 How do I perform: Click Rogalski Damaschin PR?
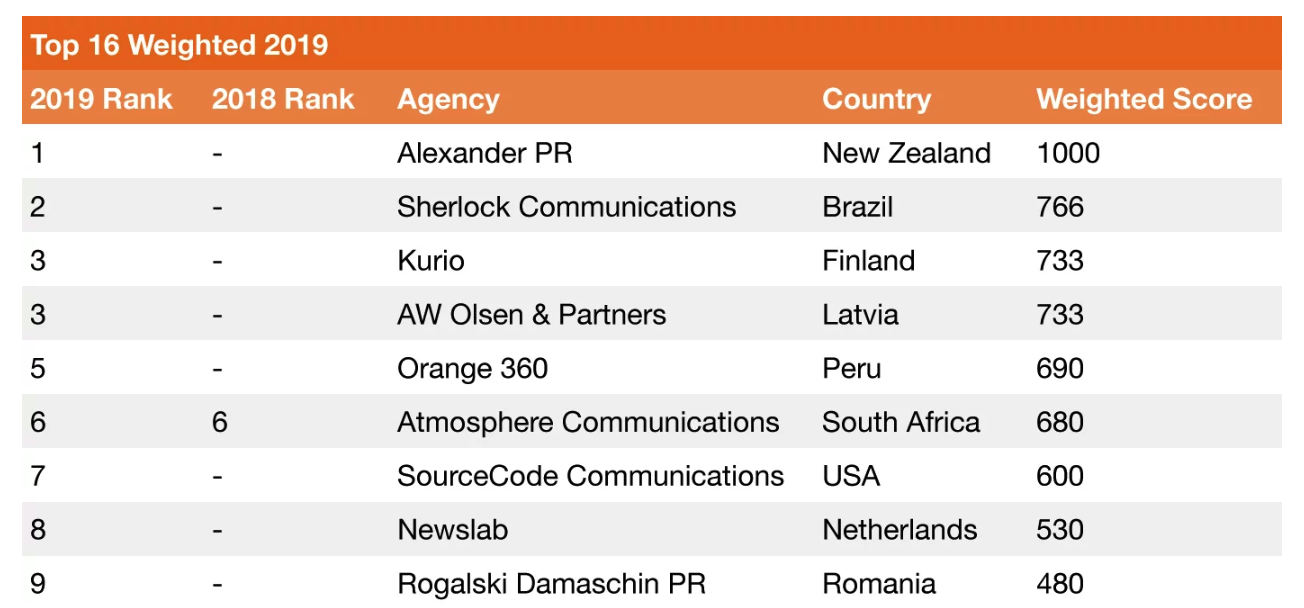(551, 585)
